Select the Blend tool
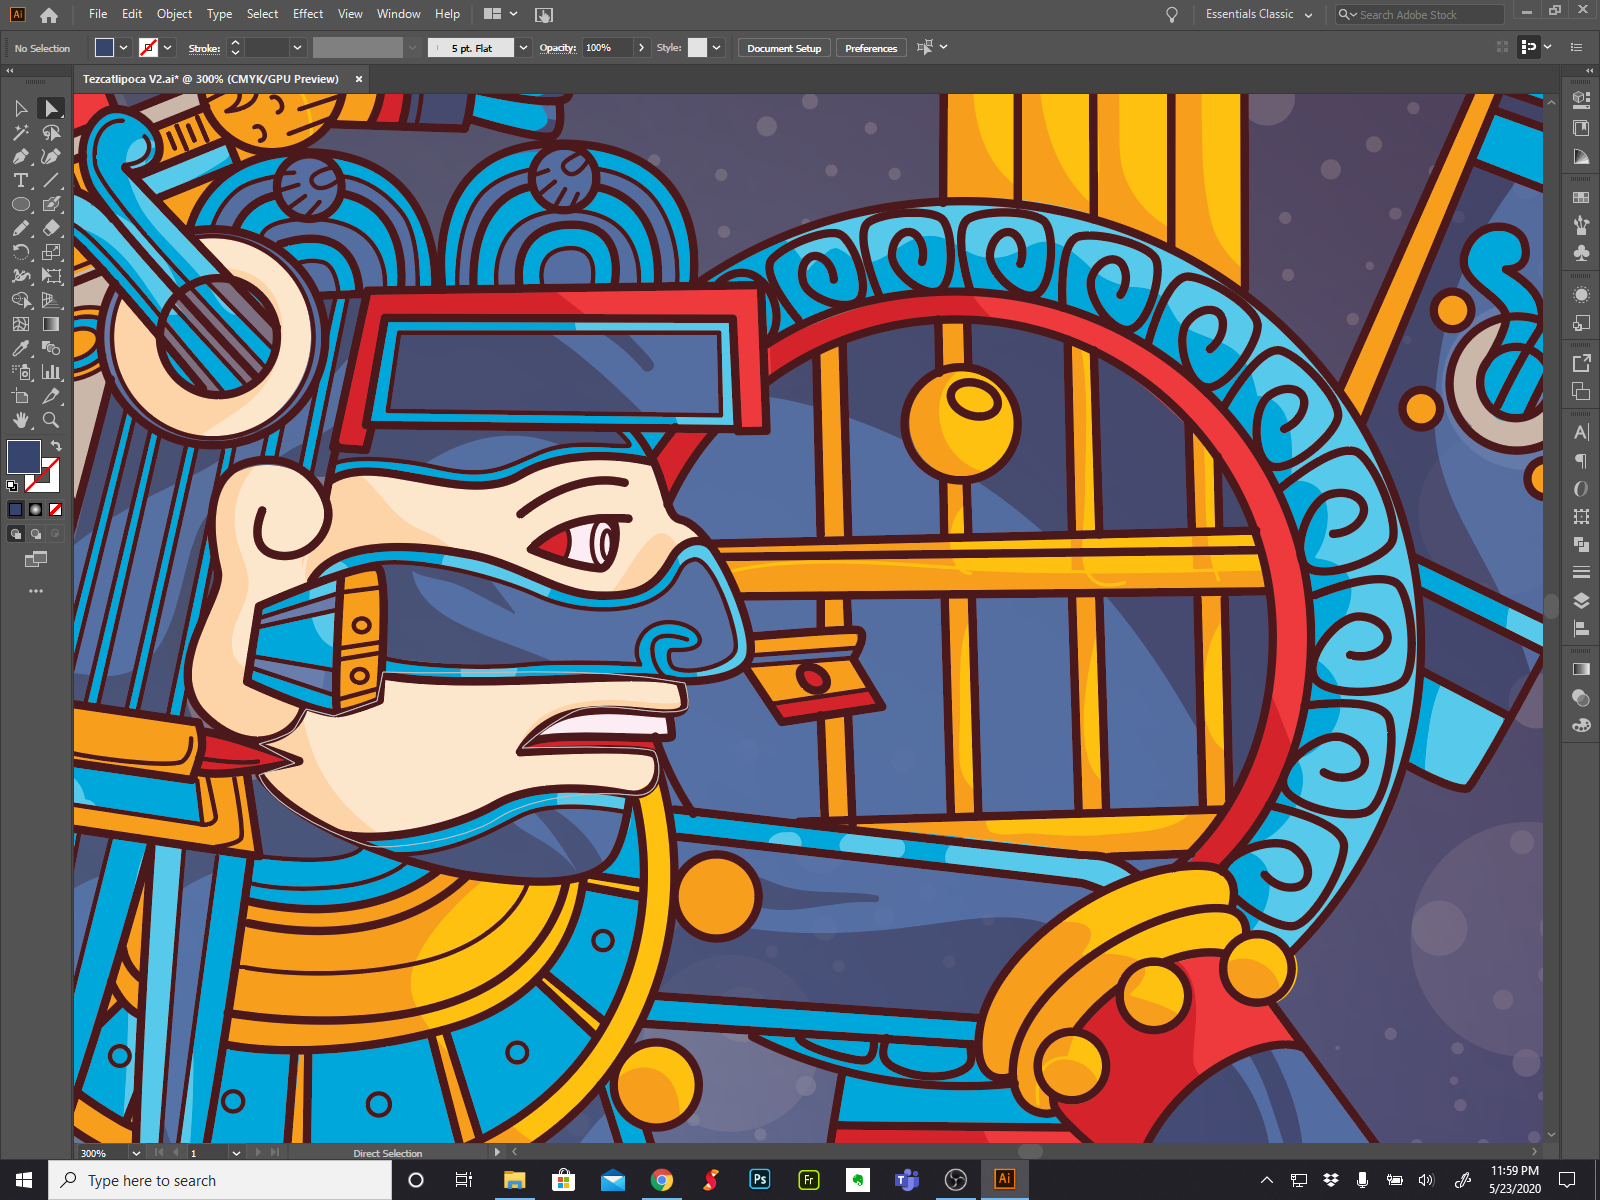 click(x=51, y=348)
